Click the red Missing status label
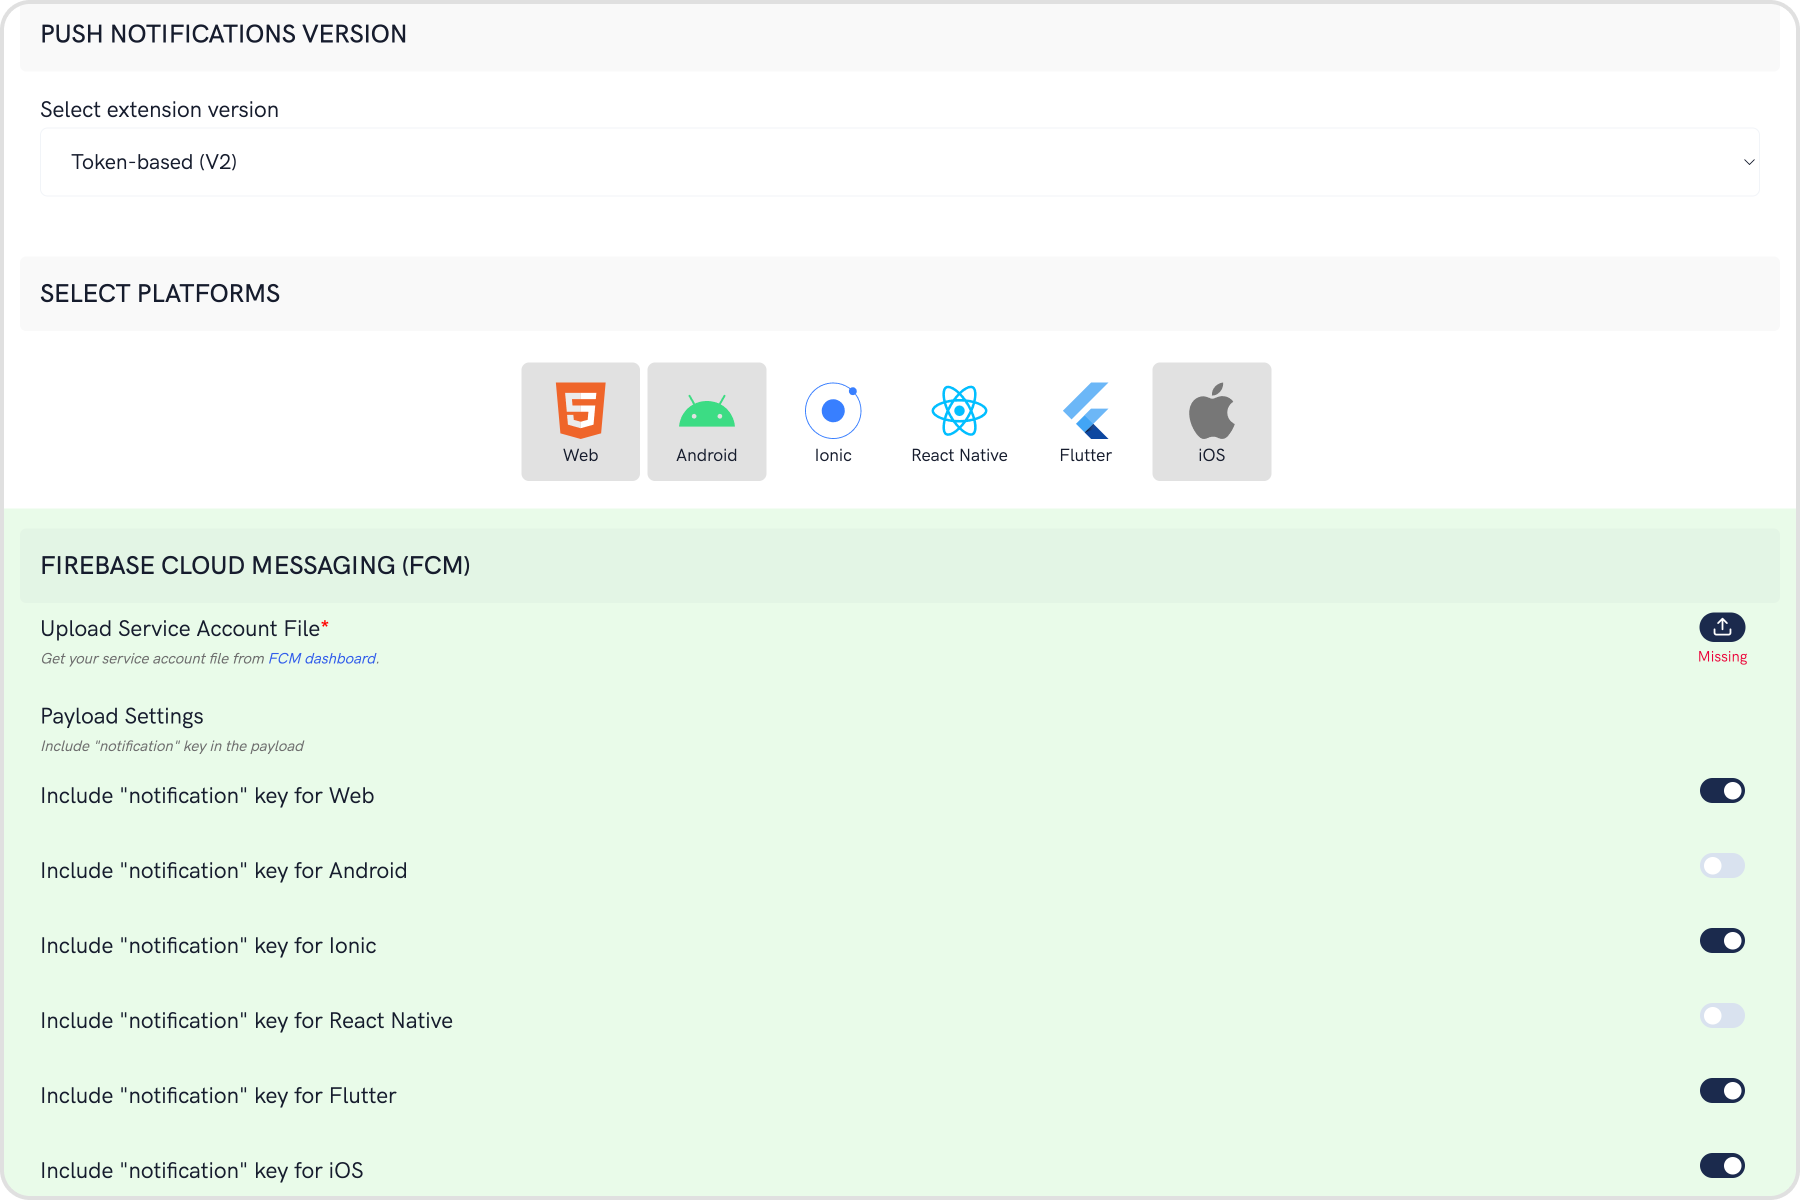 [x=1722, y=657]
